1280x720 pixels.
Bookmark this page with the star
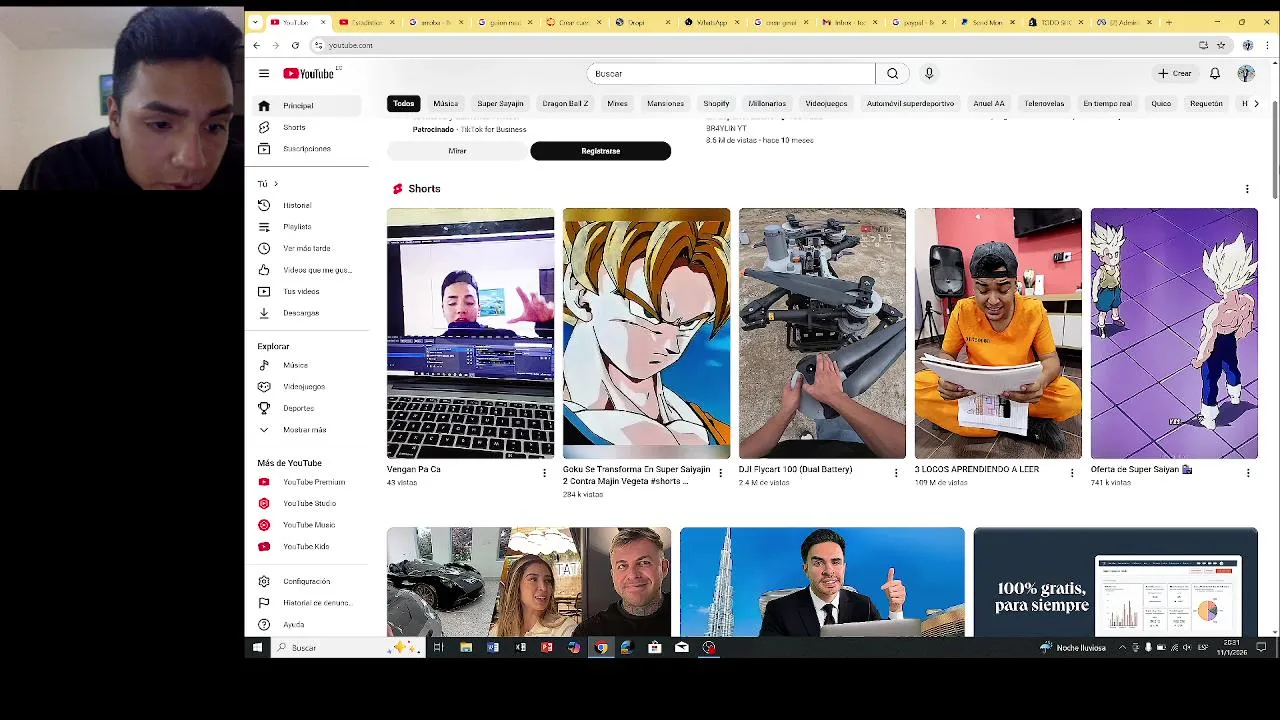1221,45
